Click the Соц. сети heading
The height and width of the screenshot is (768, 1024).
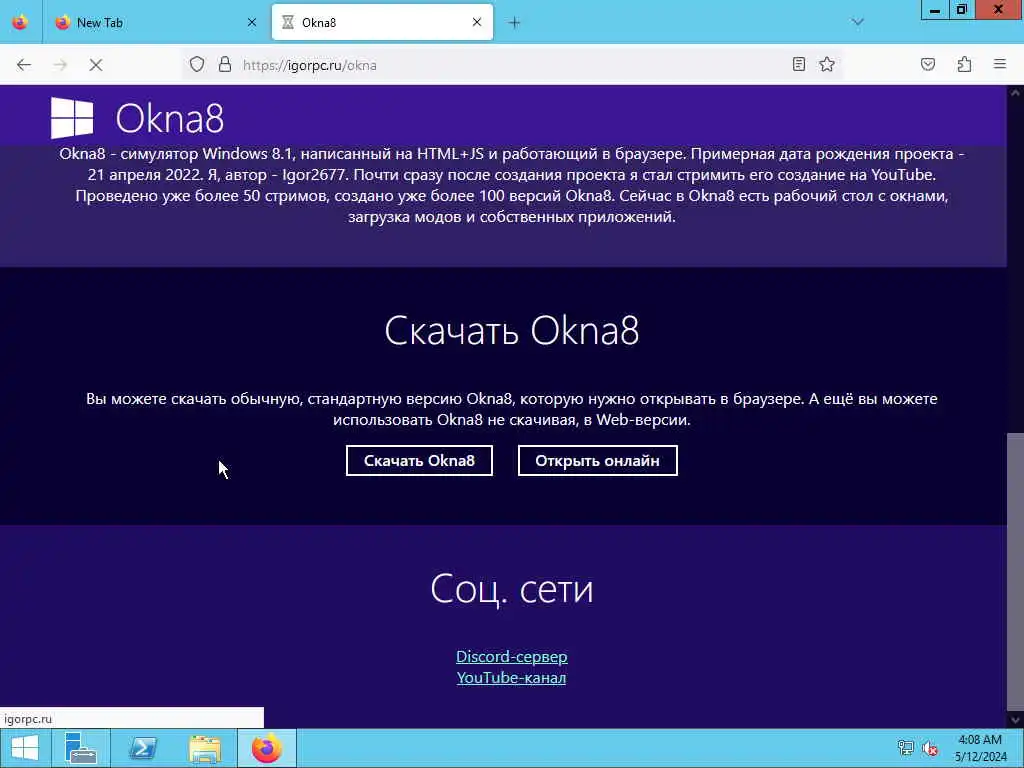pyautogui.click(x=511, y=588)
